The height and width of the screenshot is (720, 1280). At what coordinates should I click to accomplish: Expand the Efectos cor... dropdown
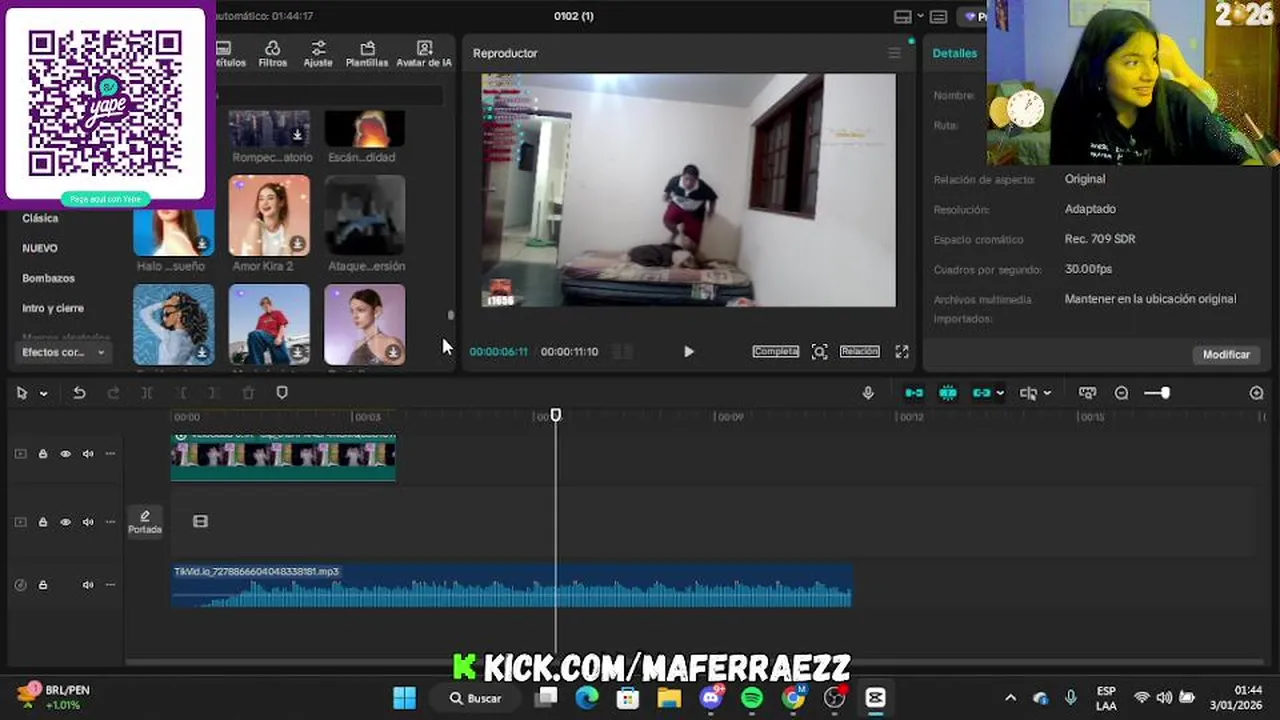(x=63, y=352)
